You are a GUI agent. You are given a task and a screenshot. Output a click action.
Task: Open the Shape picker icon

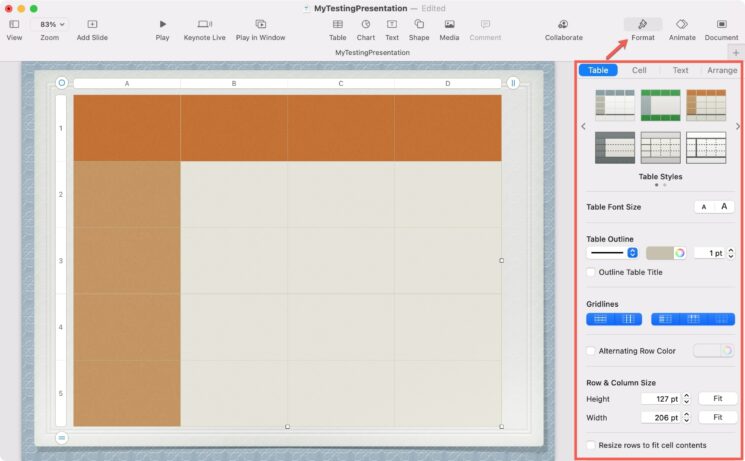pyautogui.click(x=419, y=24)
